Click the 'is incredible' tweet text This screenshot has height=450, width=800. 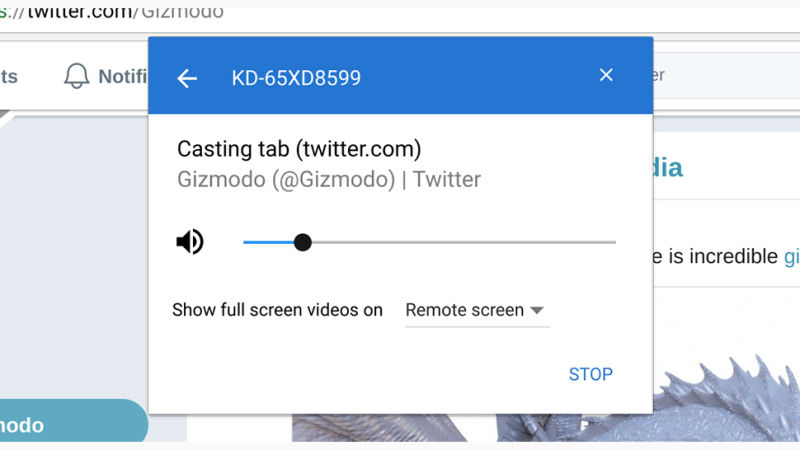pos(723,257)
